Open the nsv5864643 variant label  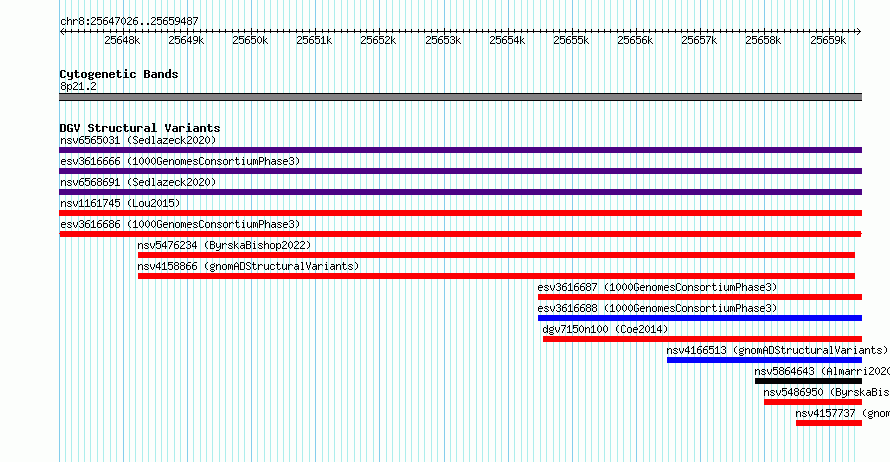[822, 371]
